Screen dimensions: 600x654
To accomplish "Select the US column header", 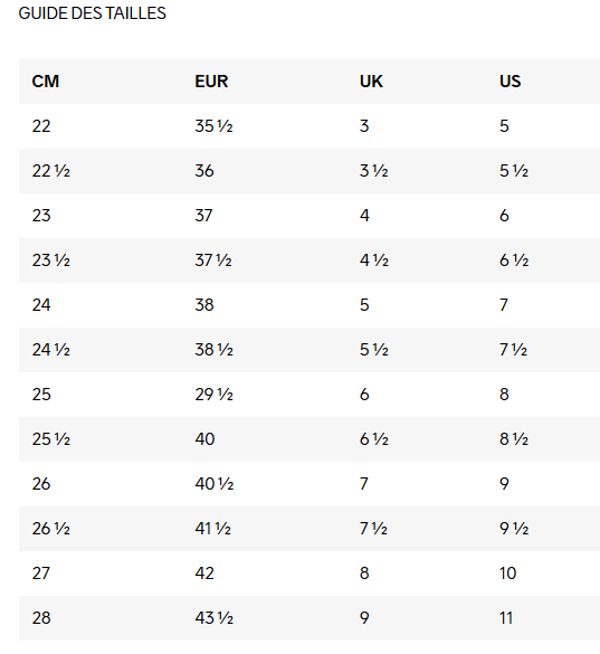I will [x=510, y=81].
